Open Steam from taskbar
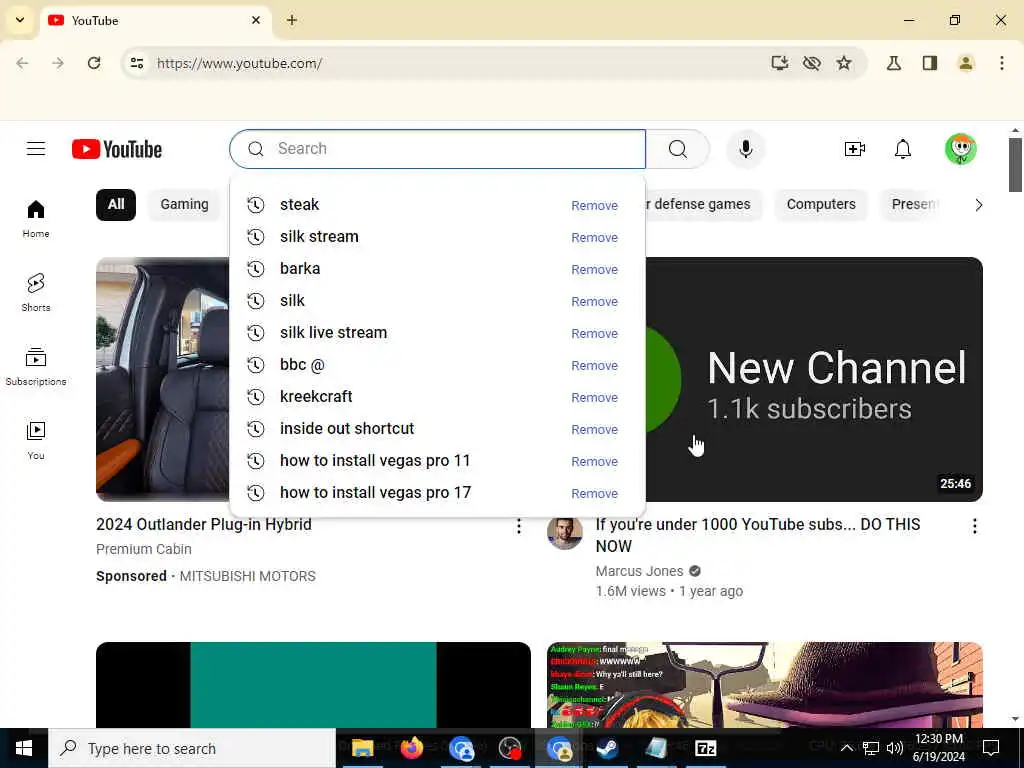 pyautogui.click(x=607, y=748)
